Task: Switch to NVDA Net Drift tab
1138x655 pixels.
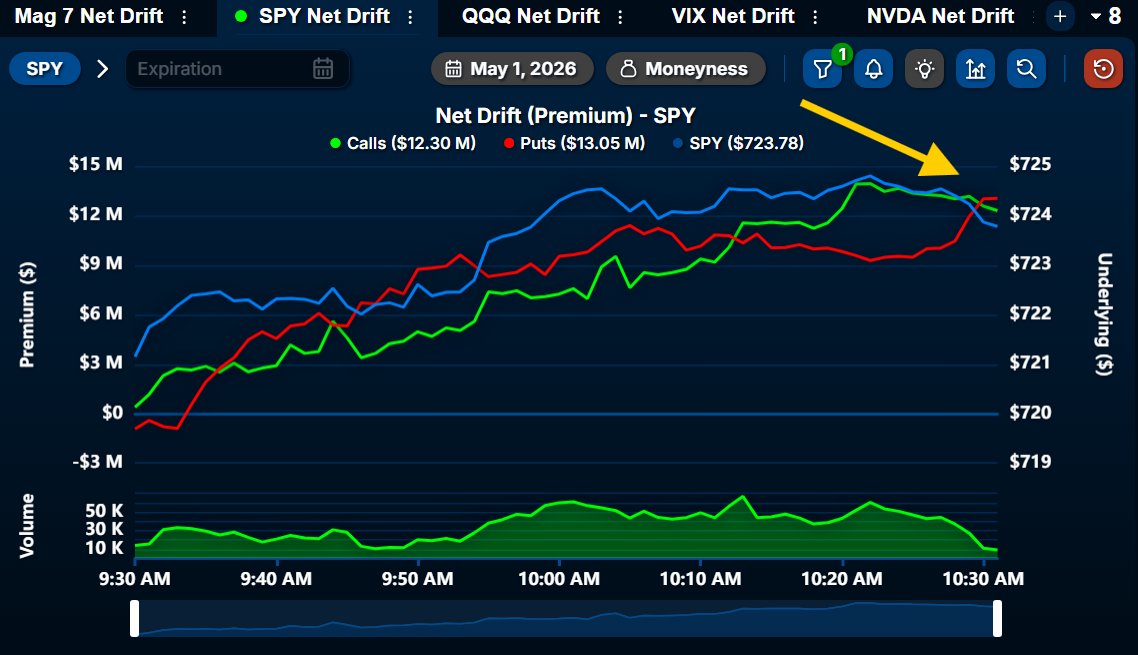Action: 941,16
